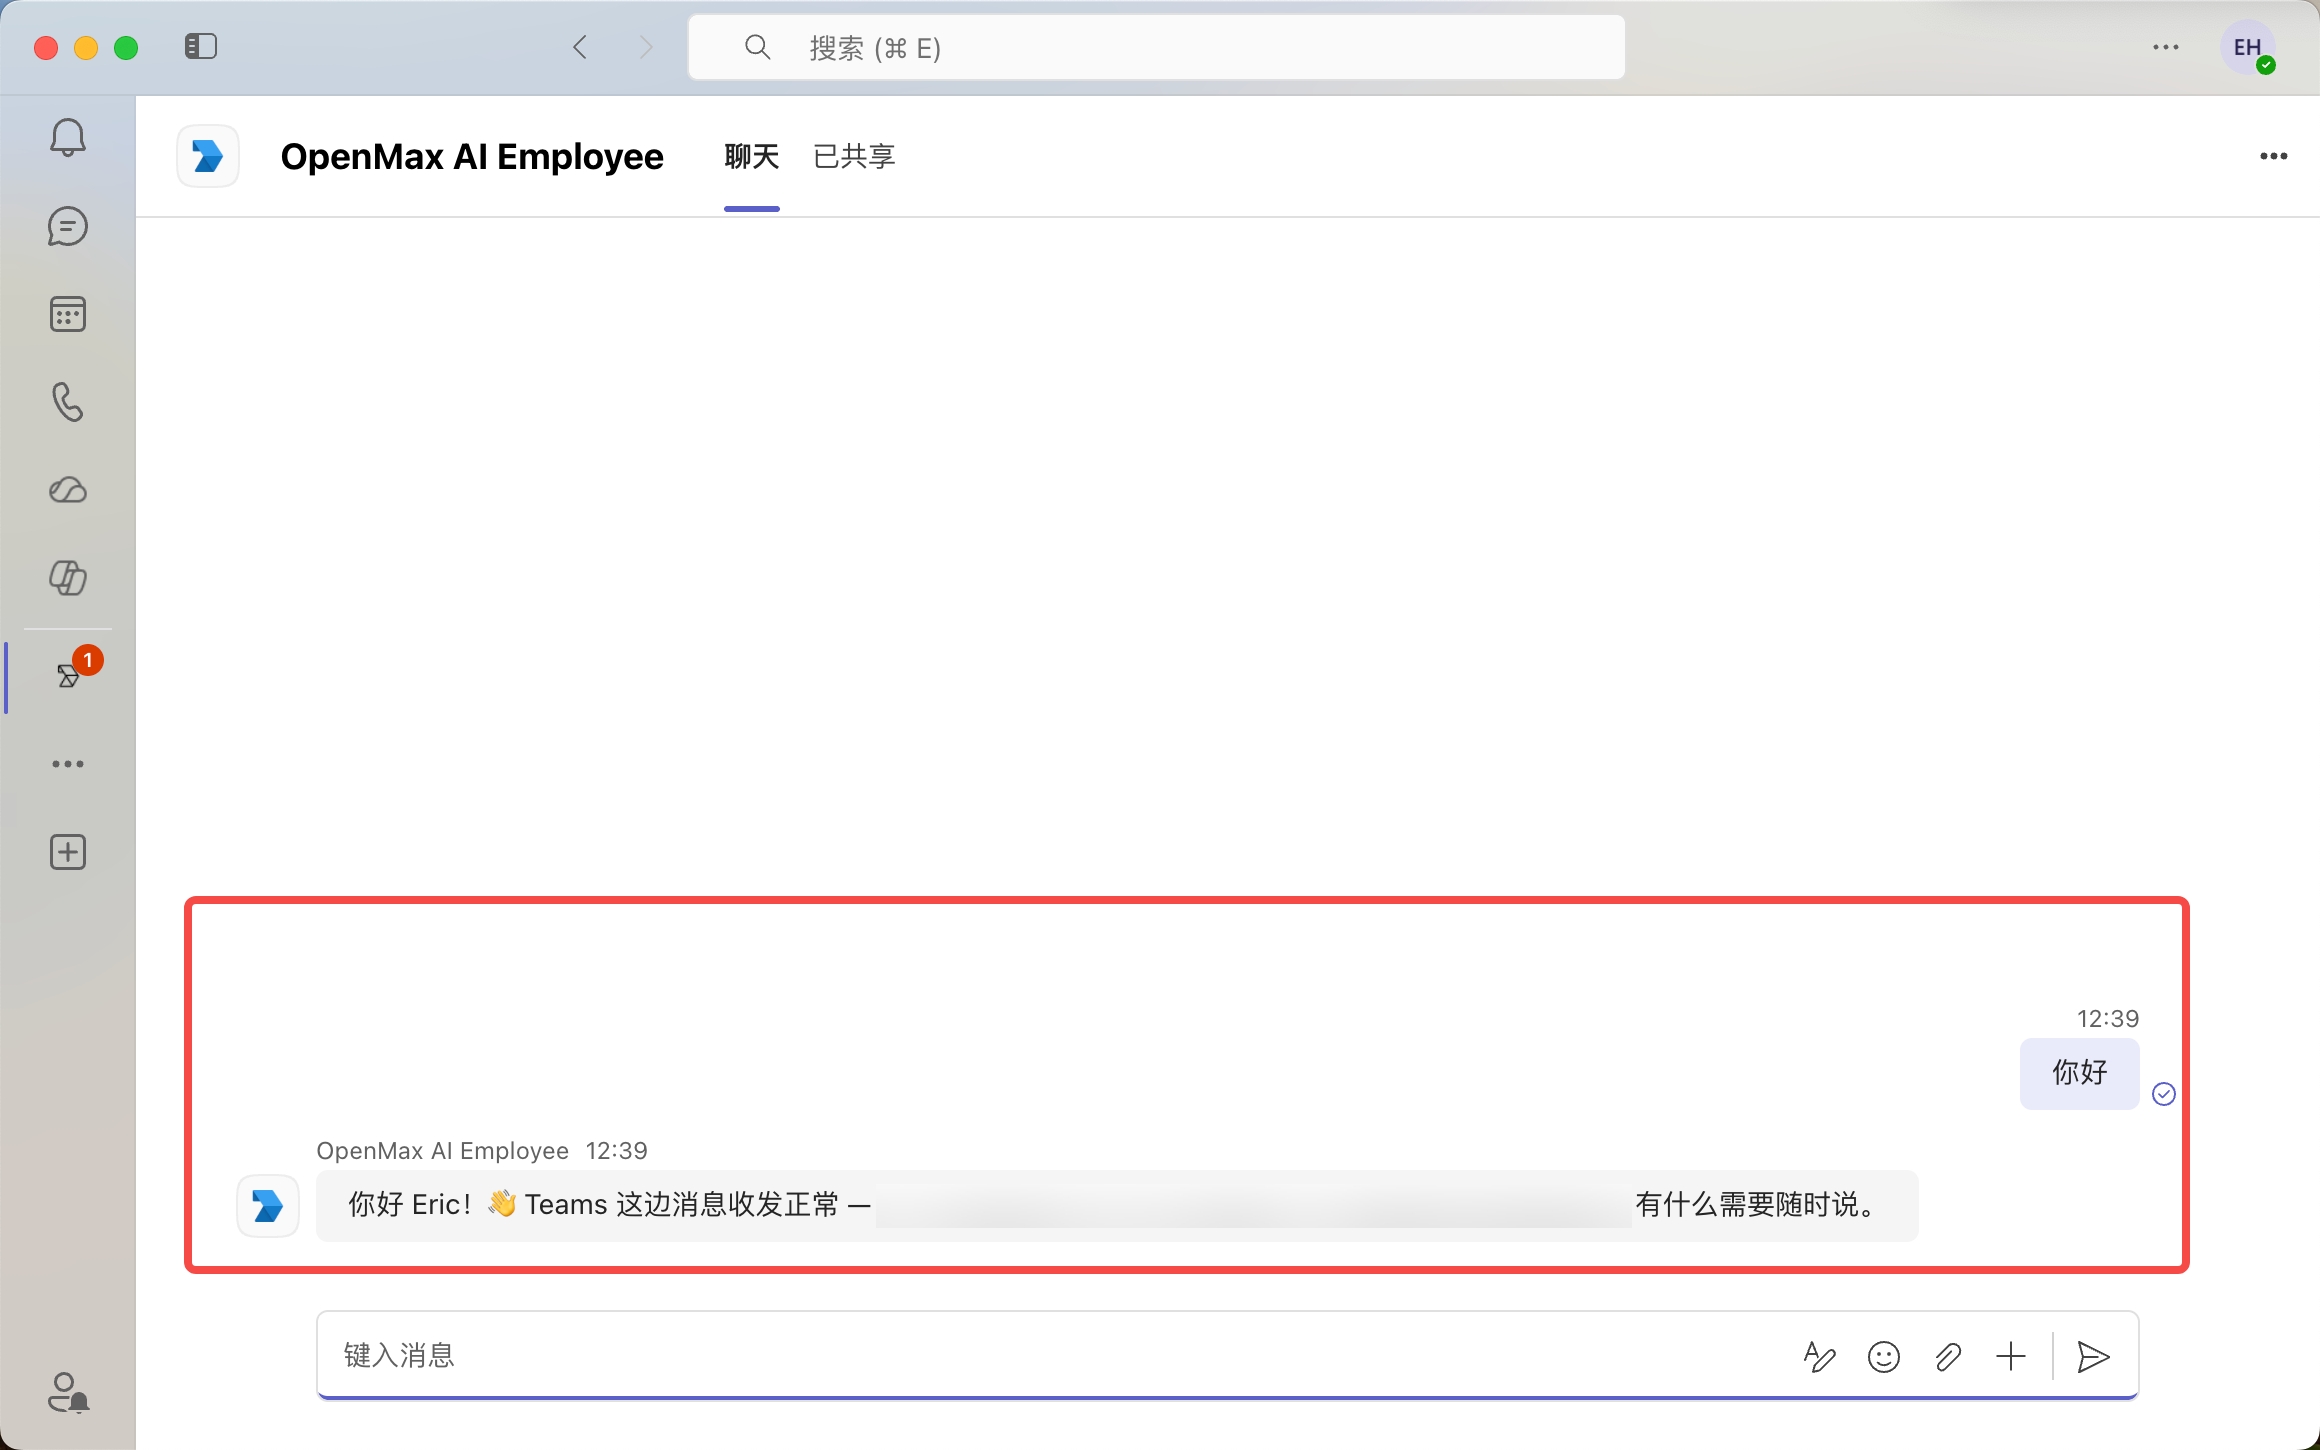Open more compose actions plus button
This screenshot has height=1450, width=2320.
(x=2011, y=1356)
